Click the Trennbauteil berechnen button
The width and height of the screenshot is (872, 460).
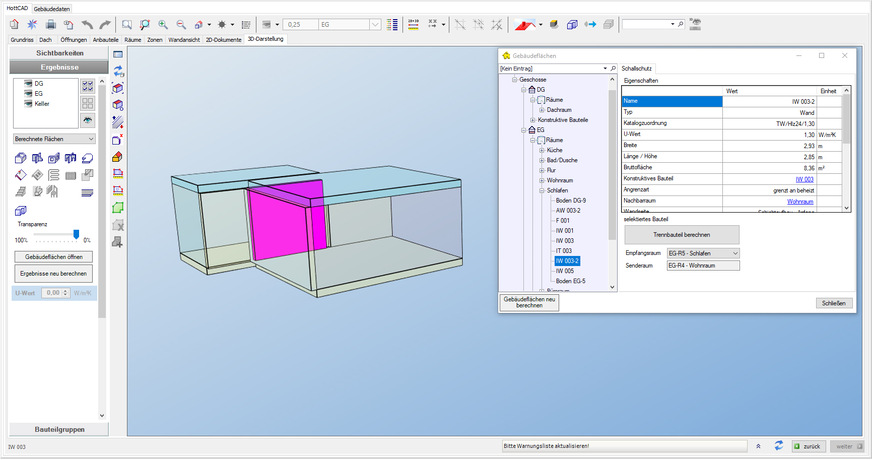tap(681, 233)
